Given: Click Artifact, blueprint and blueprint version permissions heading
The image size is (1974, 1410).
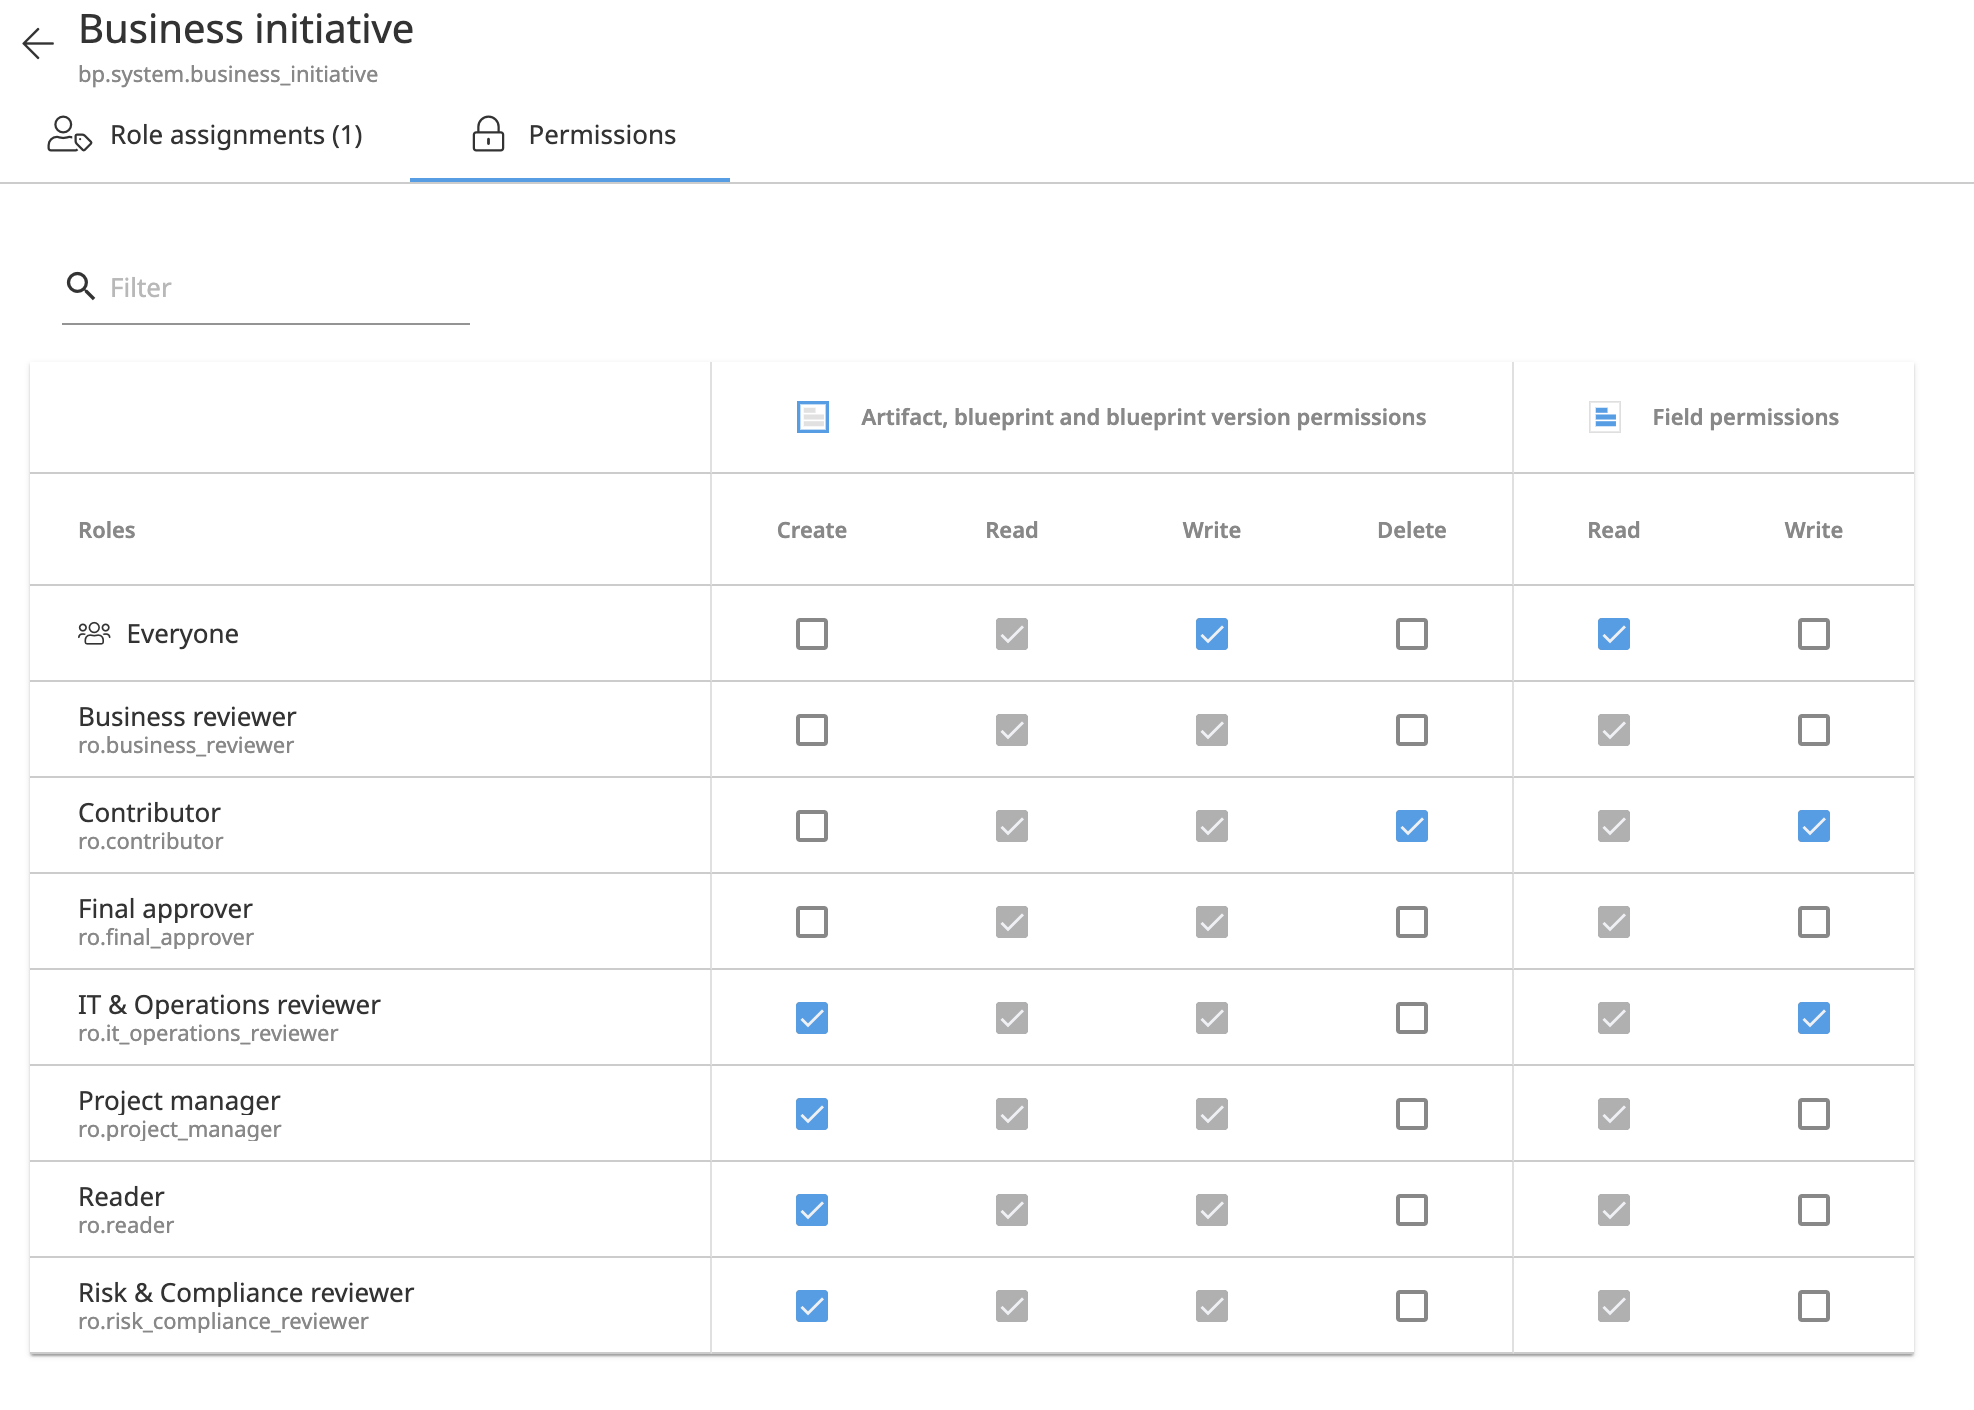Looking at the screenshot, I should click(x=1143, y=417).
